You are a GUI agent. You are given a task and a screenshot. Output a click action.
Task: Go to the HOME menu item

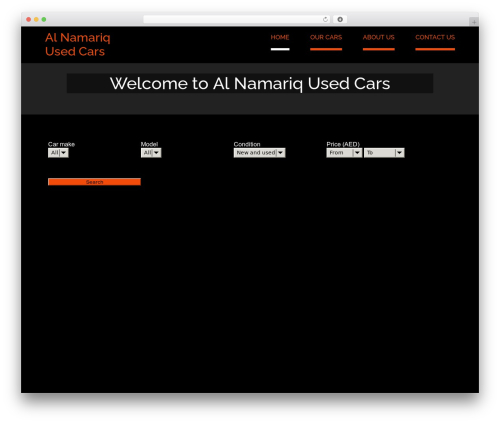coord(280,37)
